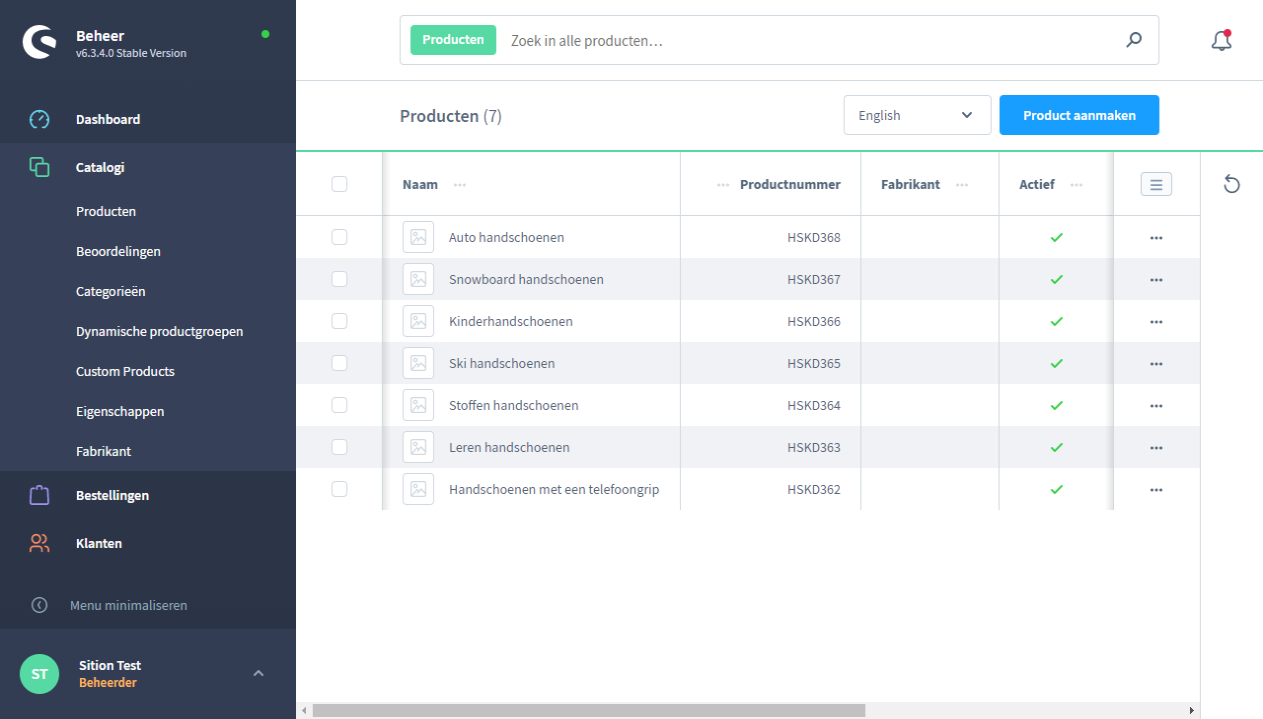Go to Fabrikant menu item
Screen dimensions: 1263x719
tap(103, 451)
